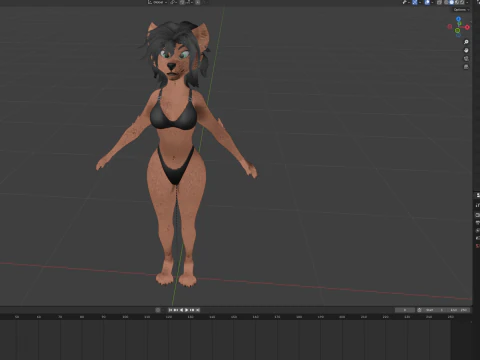Jump to timeline start frame
This screenshot has height=360, width=480.
[x=170, y=310]
